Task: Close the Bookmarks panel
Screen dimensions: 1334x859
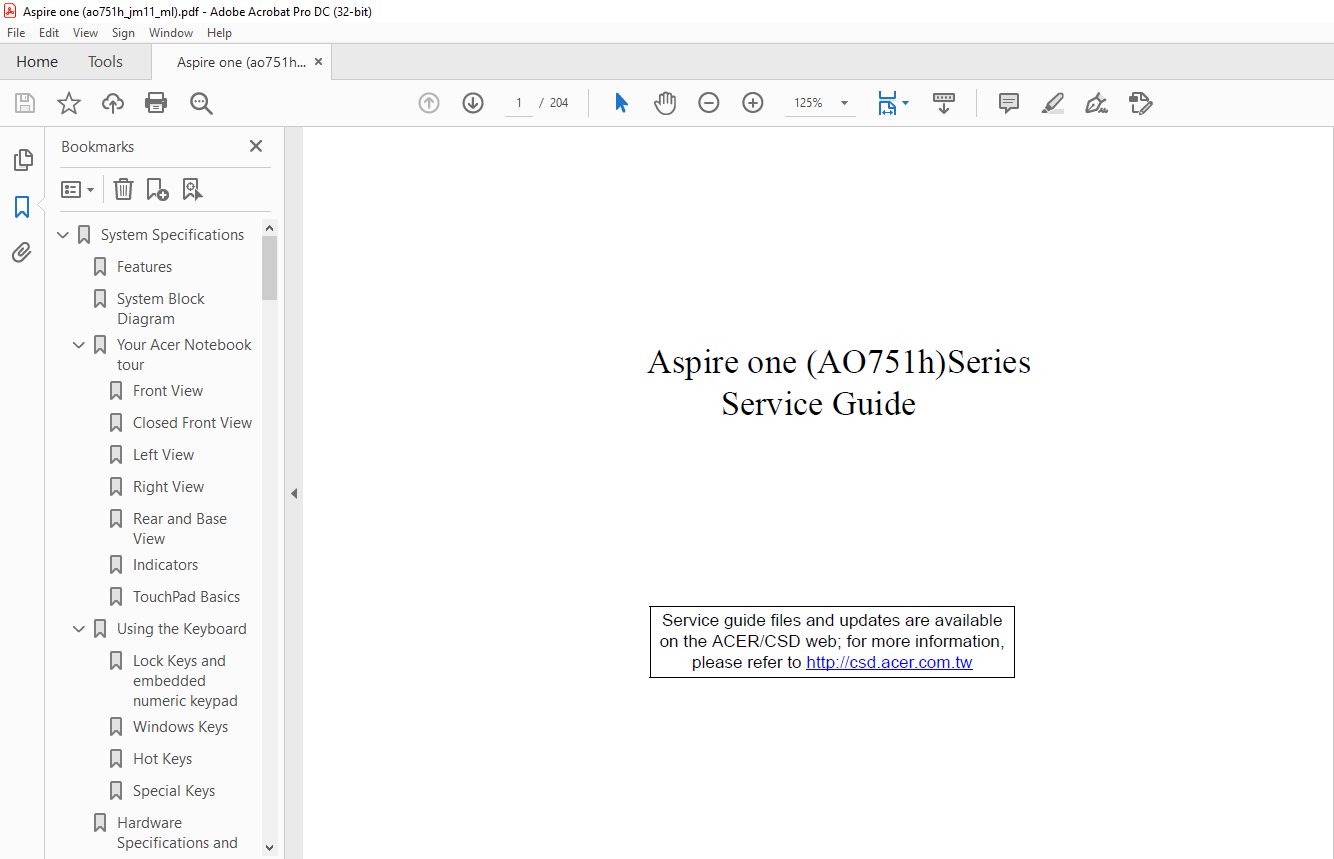Action: click(x=256, y=146)
